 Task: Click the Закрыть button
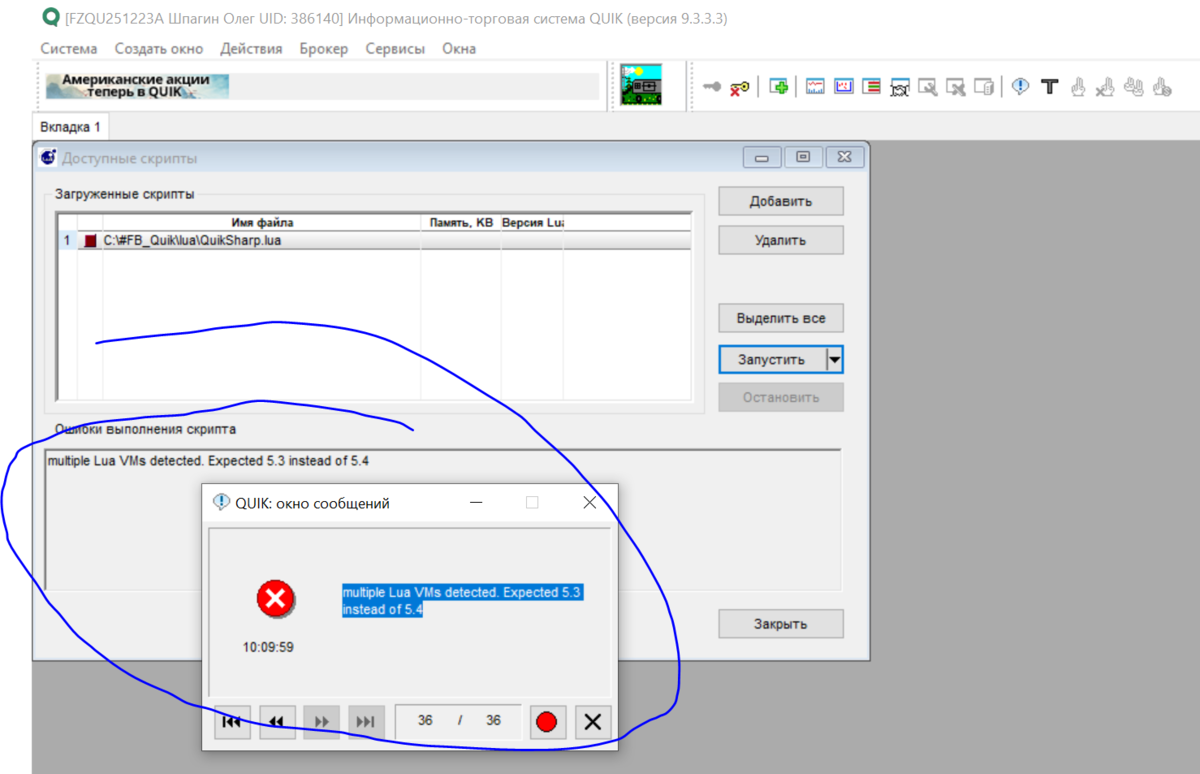781,624
